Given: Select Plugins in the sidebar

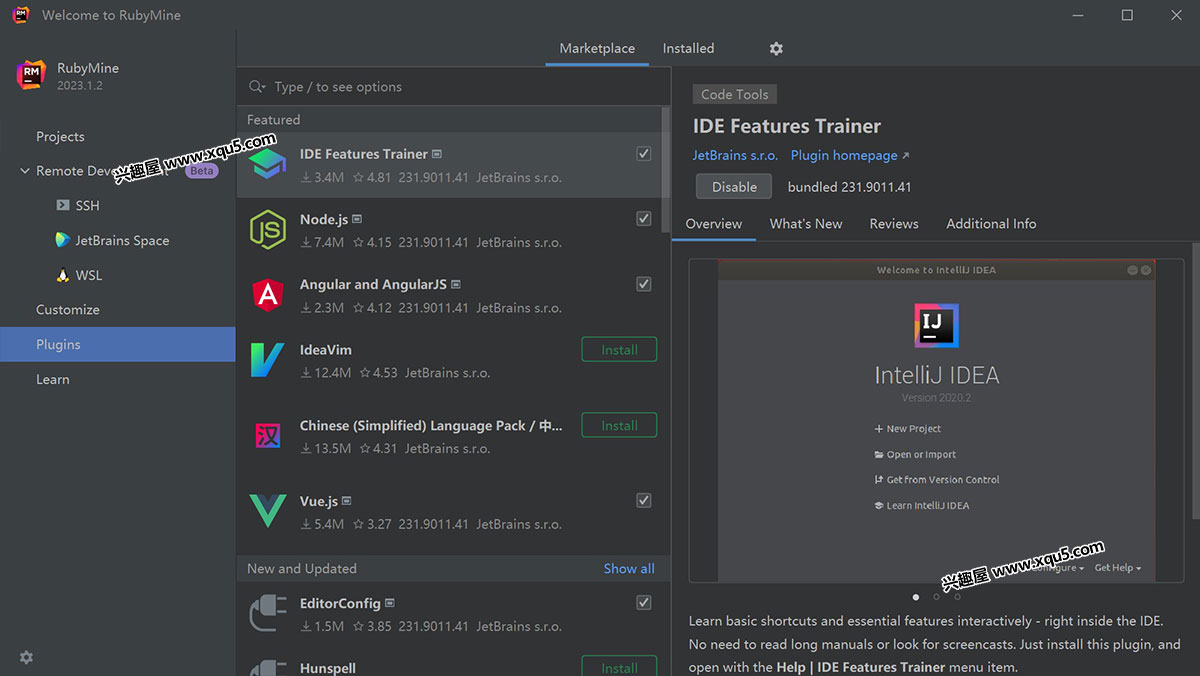Looking at the screenshot, I should point(118,344).
